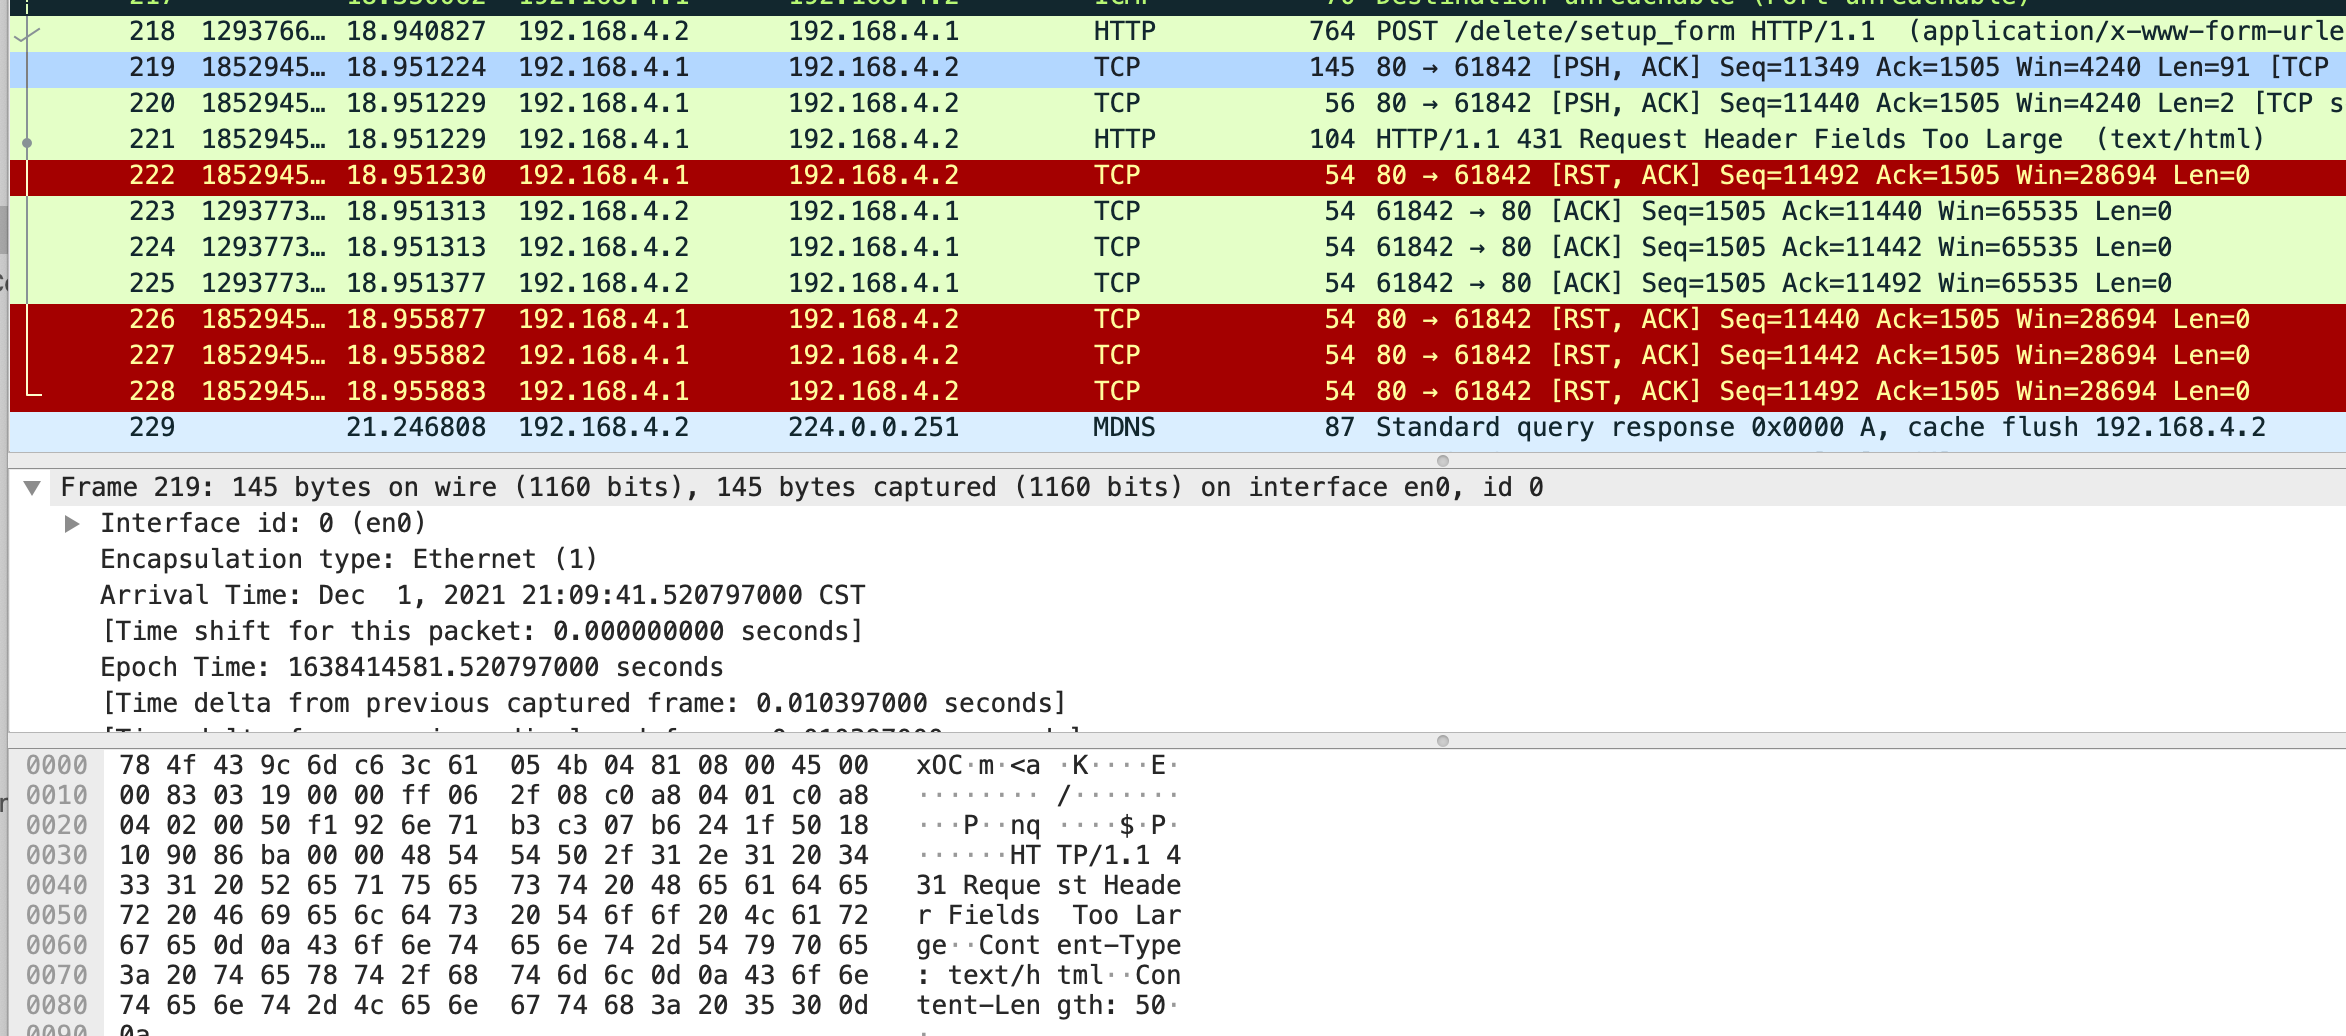
Task: Click destination 224.0.0.251 in packet 229
Action: [873, 428]
